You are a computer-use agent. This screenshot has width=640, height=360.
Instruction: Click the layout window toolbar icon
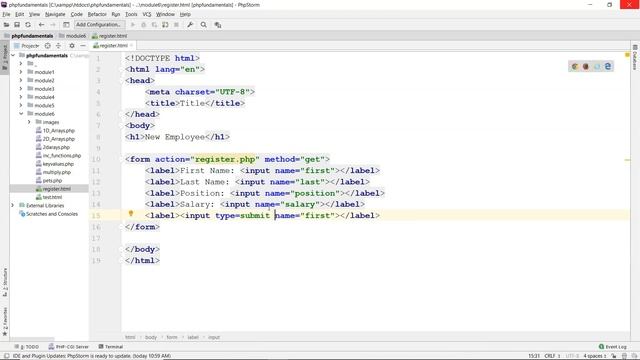pyautogui.click(x=66, y=25)
